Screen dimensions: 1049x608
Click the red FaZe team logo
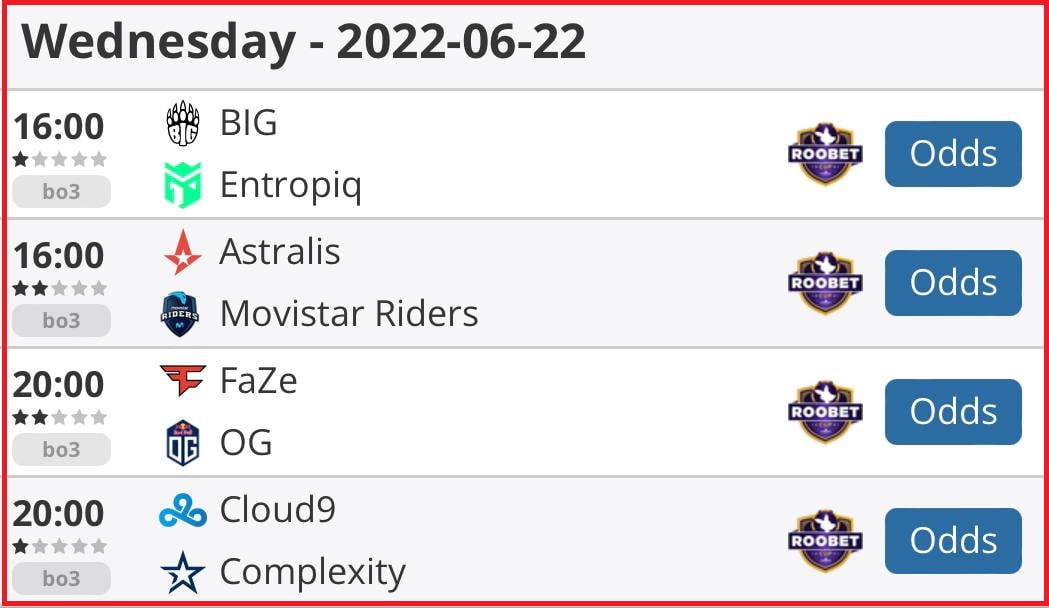183,380
